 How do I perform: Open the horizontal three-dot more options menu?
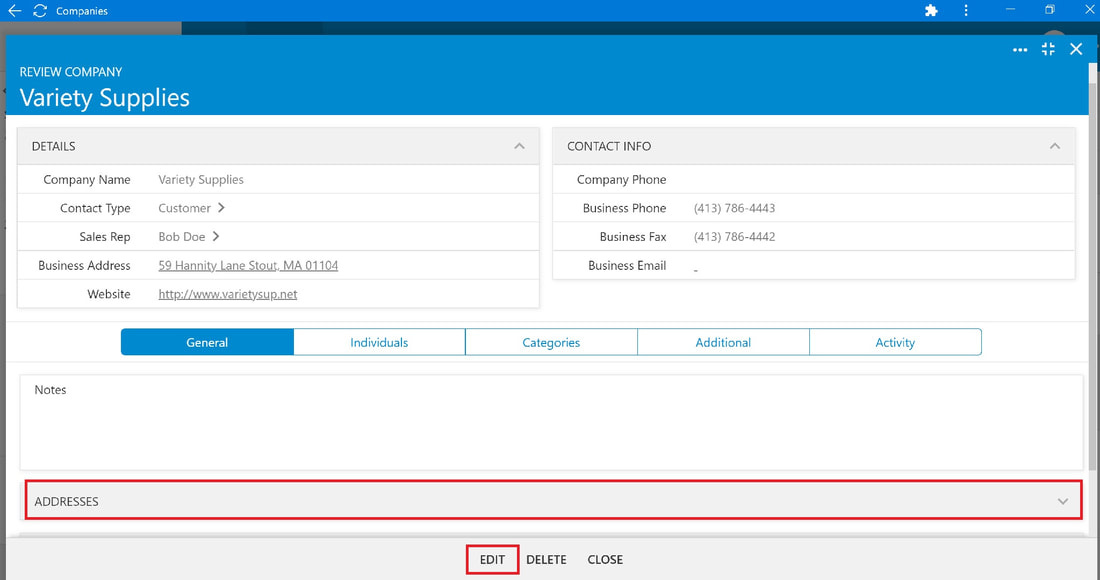pos(1020,49)
